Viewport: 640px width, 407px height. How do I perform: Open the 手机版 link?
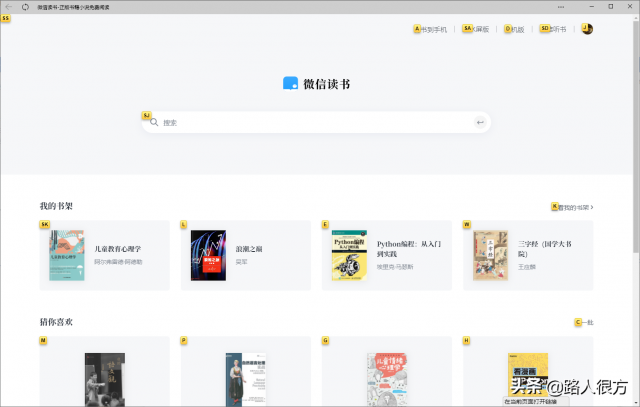click(514, 29)
